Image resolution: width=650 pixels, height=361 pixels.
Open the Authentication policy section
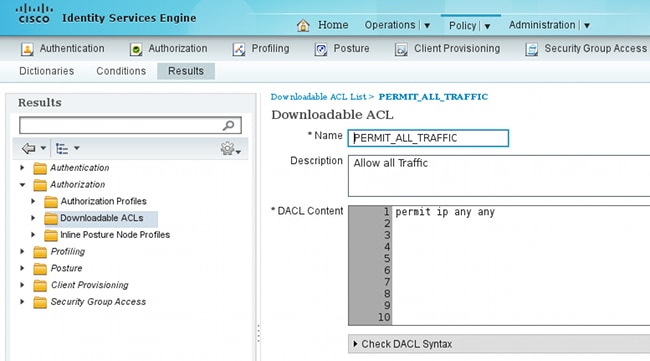(72, 48)
